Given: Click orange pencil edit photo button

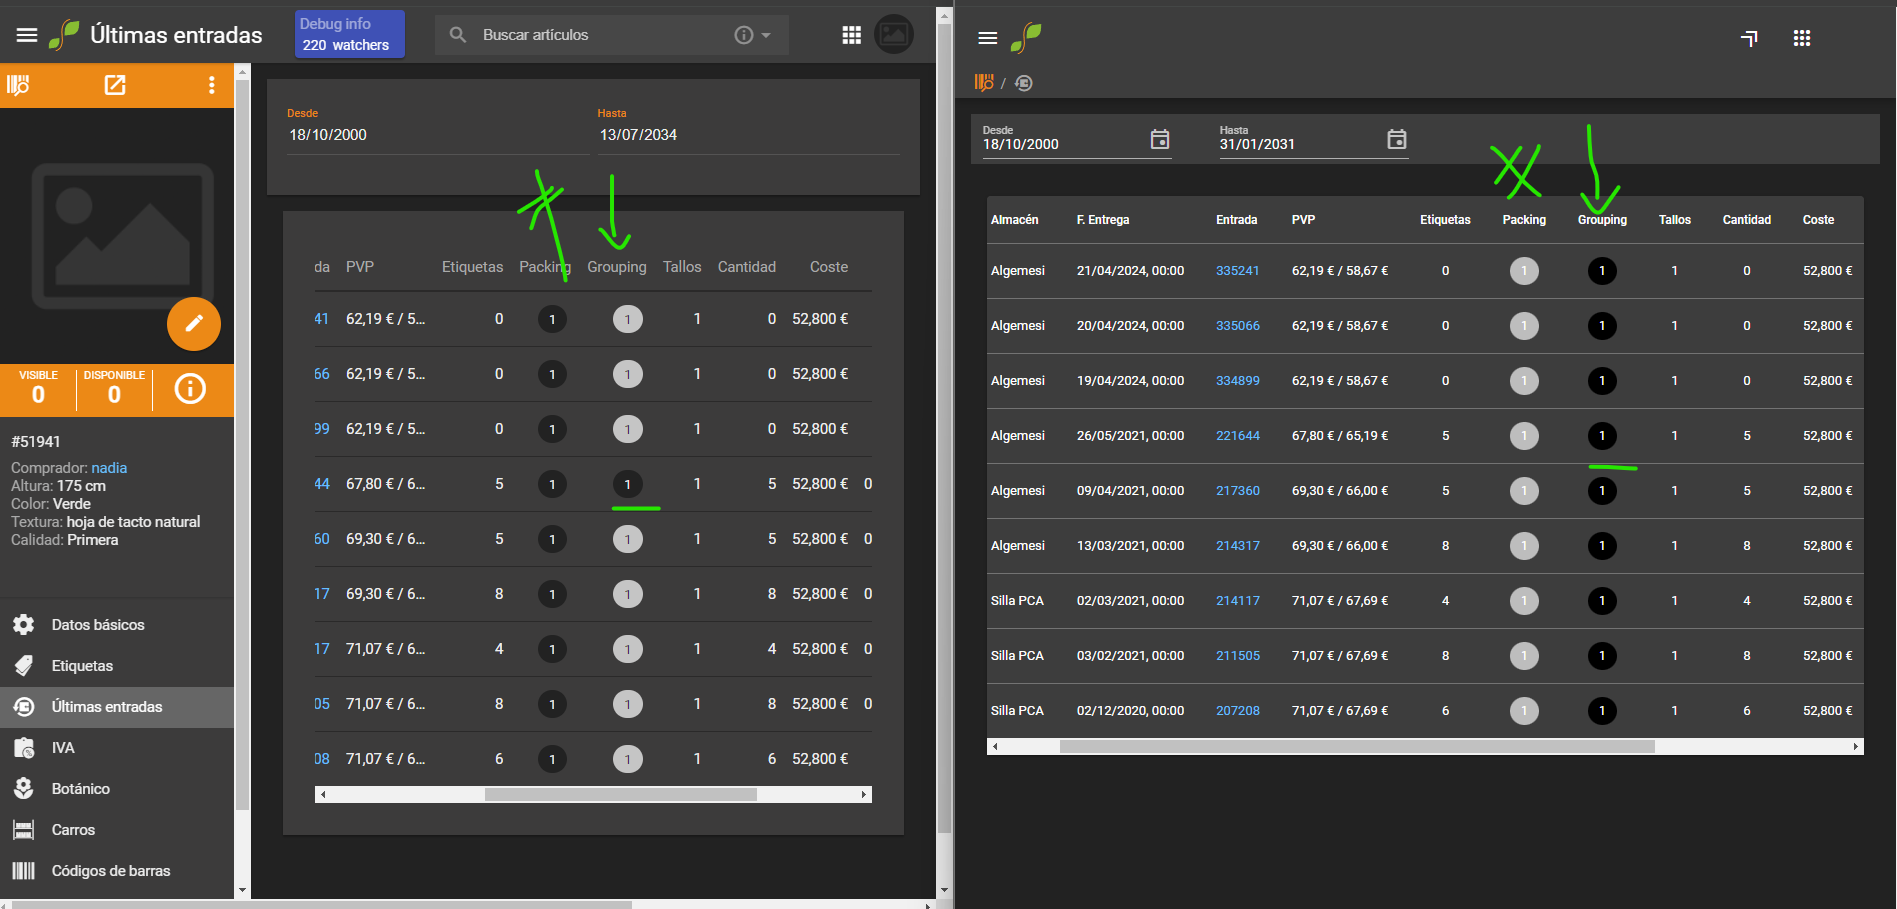Looking at the screenshot, I should point(194,323).
